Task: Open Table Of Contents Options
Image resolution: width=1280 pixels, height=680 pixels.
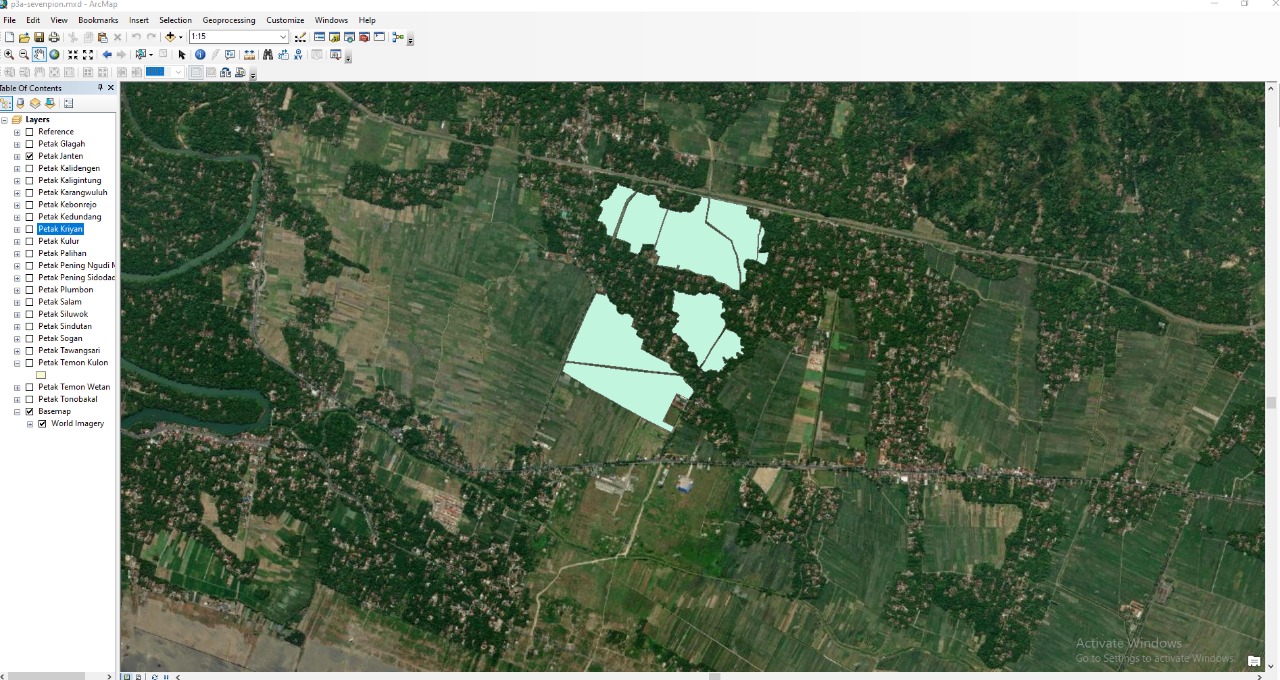Action: coord(68,103)
